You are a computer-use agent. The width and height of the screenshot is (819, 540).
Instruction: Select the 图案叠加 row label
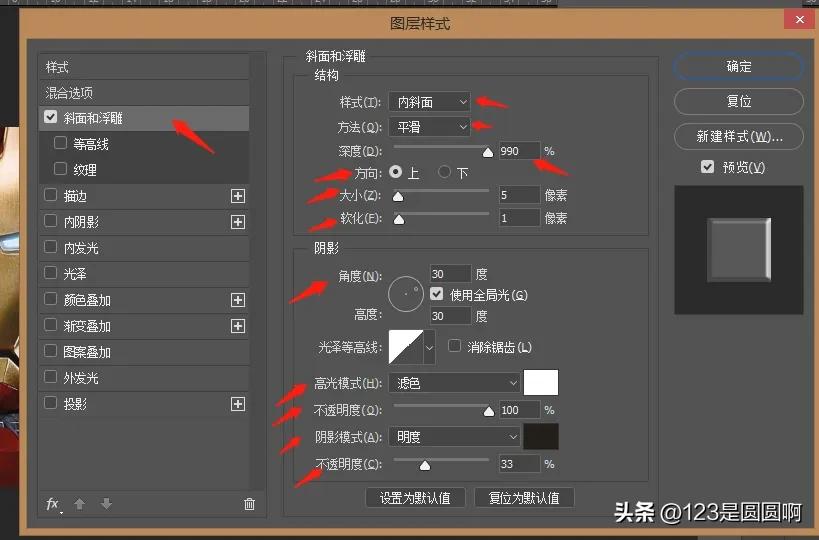(x=87, y=352)
